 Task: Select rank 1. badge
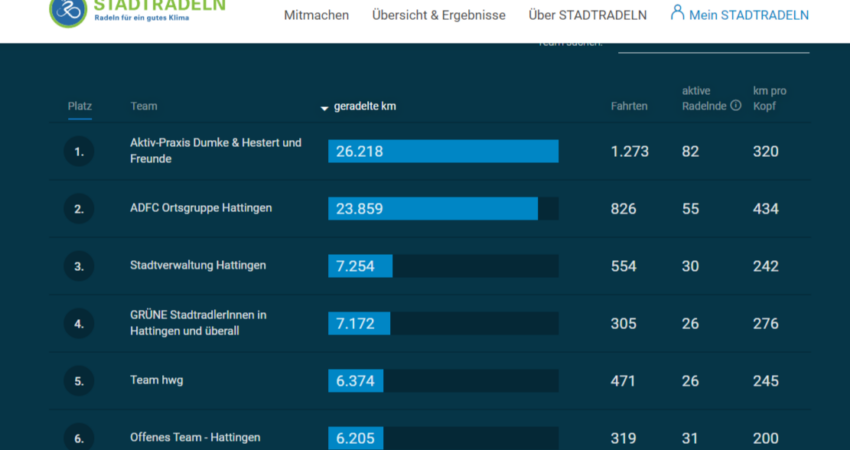[x=79, y=151]
